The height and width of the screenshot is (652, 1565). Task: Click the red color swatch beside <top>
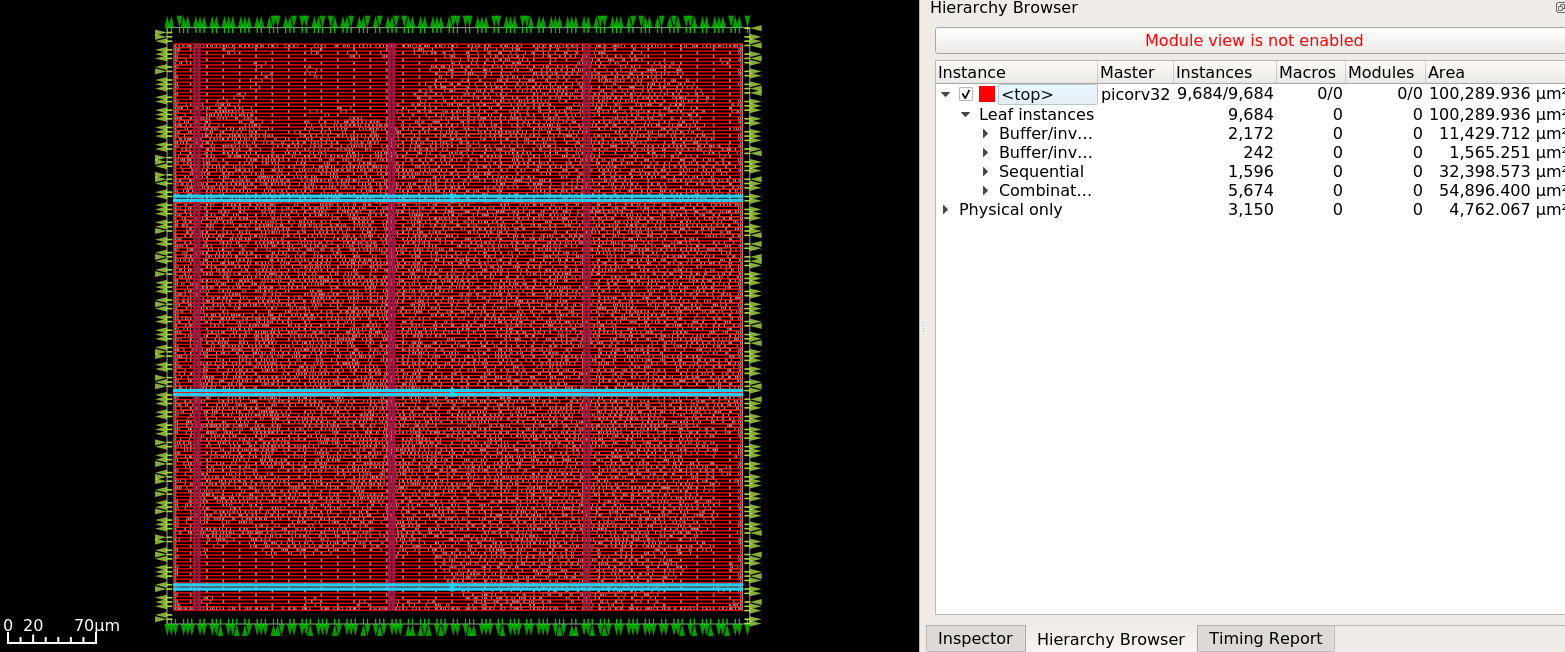coord(987,93)
